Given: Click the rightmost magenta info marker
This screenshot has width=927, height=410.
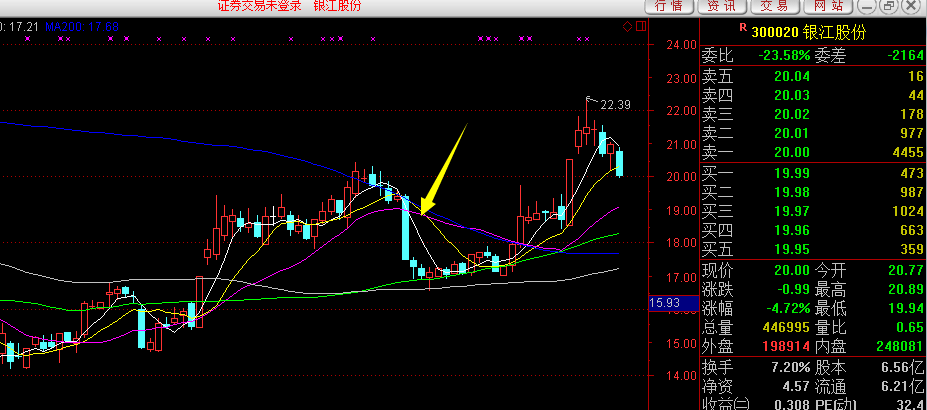Looking at the screenshot, I should [586, 39].
